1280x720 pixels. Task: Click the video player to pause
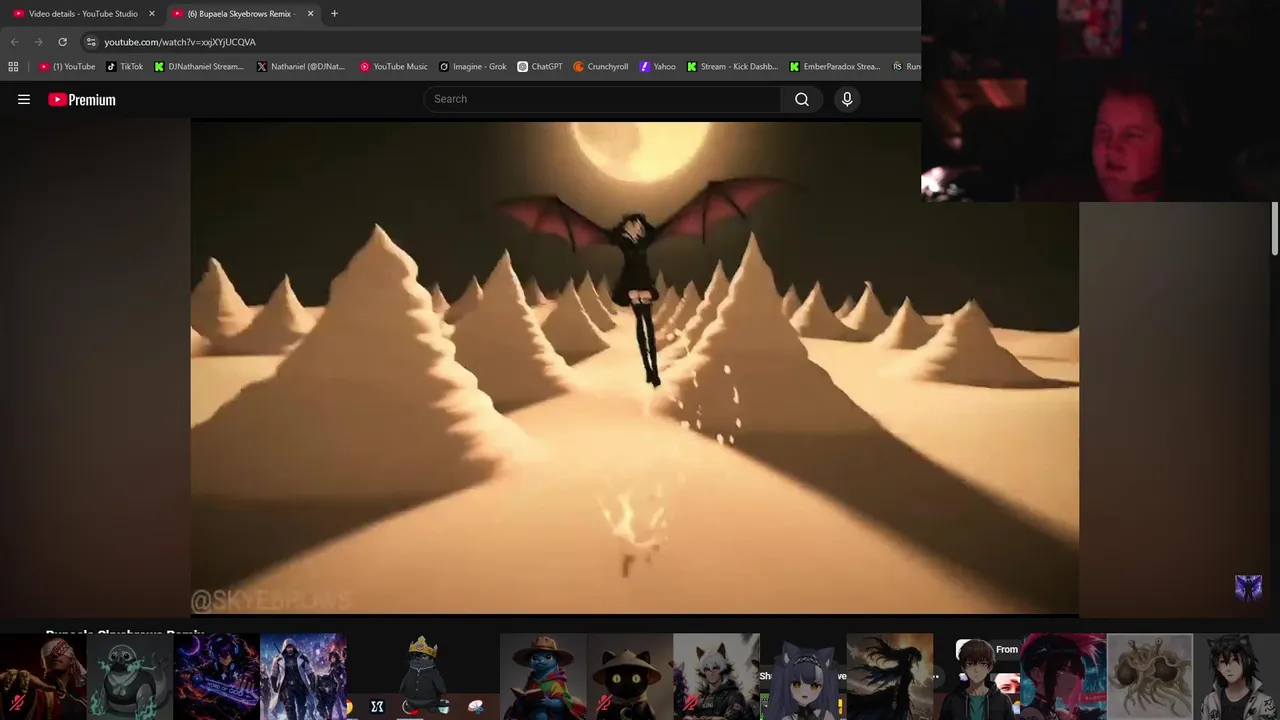point(634,367)
